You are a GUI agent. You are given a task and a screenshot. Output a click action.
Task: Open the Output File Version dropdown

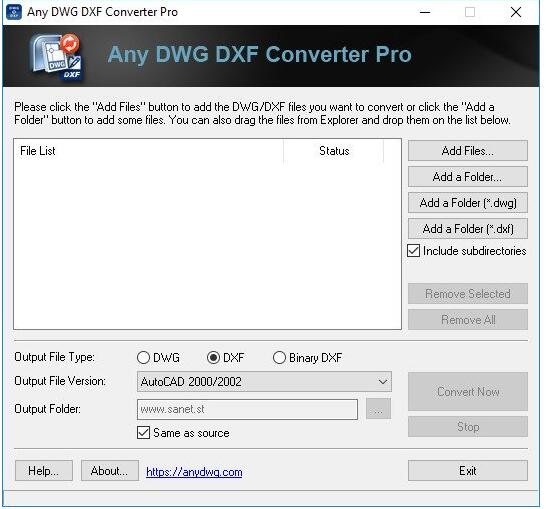coord(264,382)
